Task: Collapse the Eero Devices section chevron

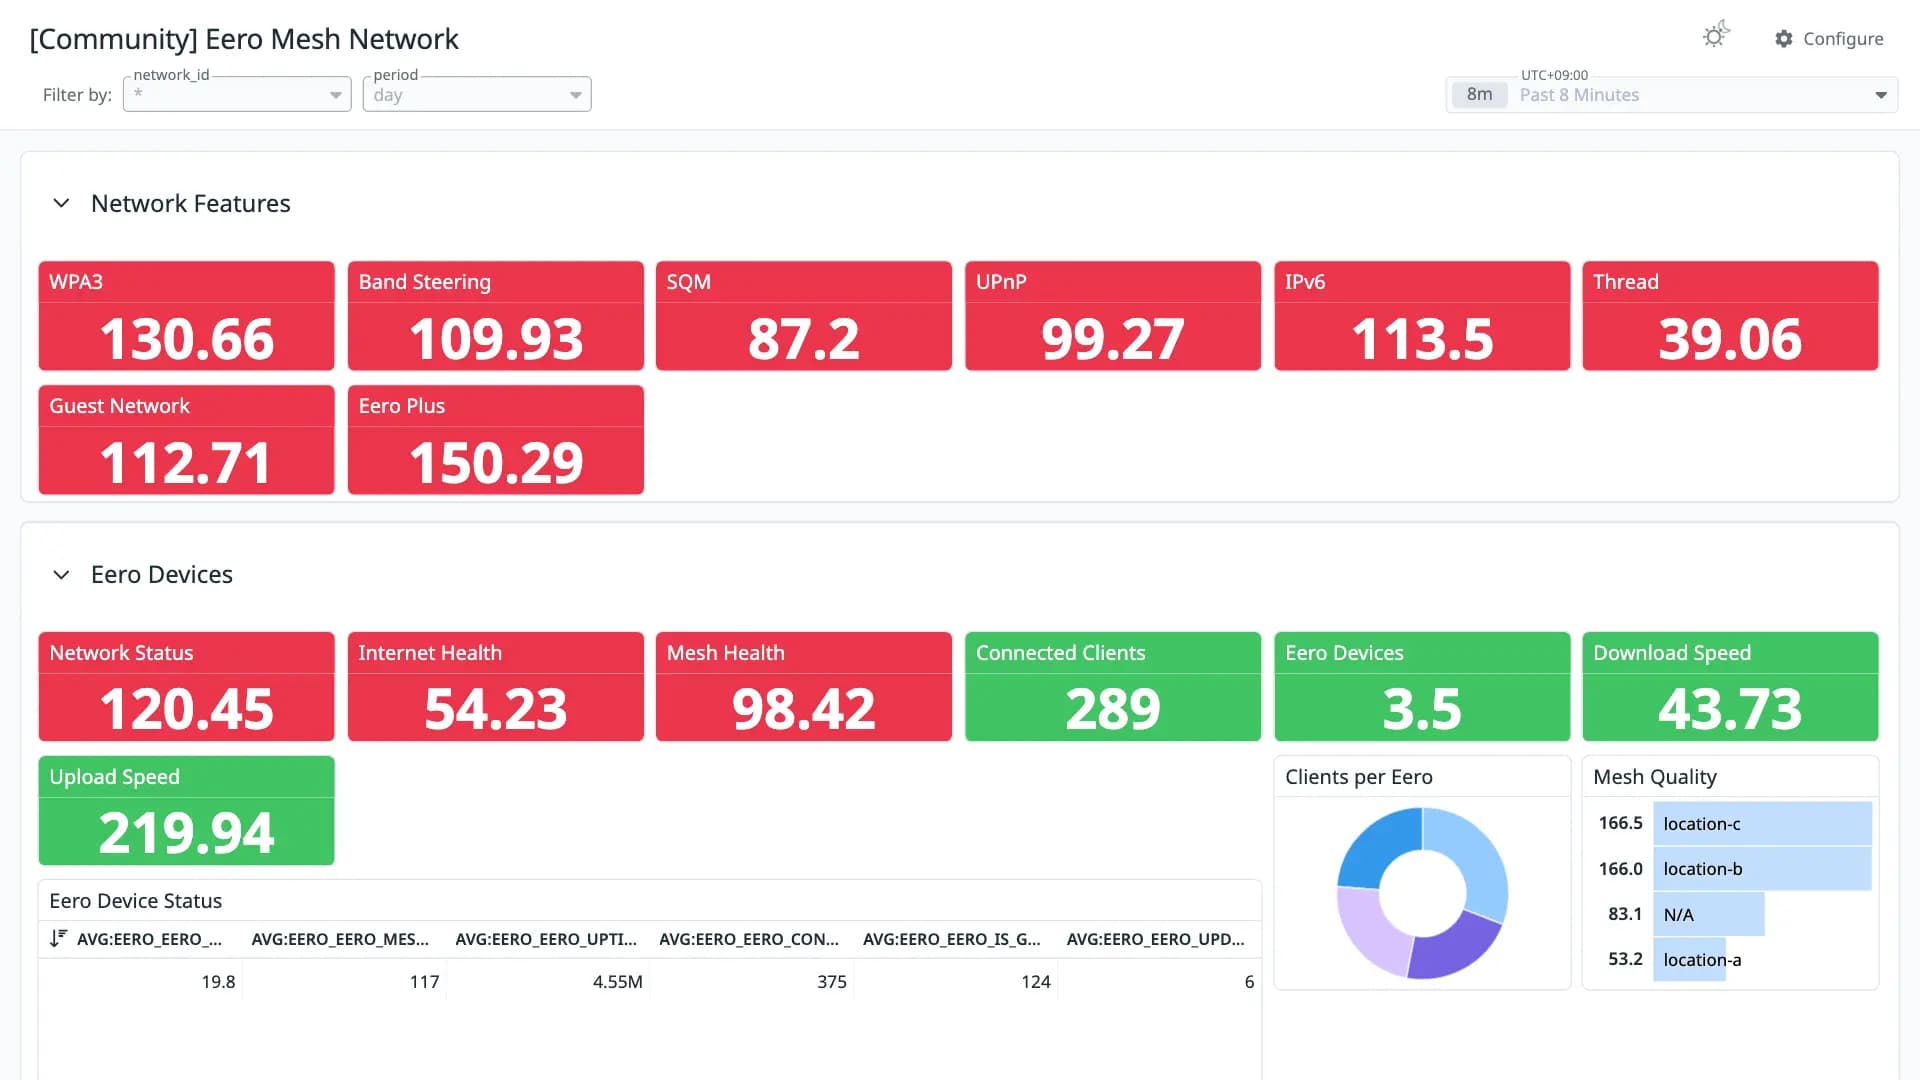Action: point(61,574)
